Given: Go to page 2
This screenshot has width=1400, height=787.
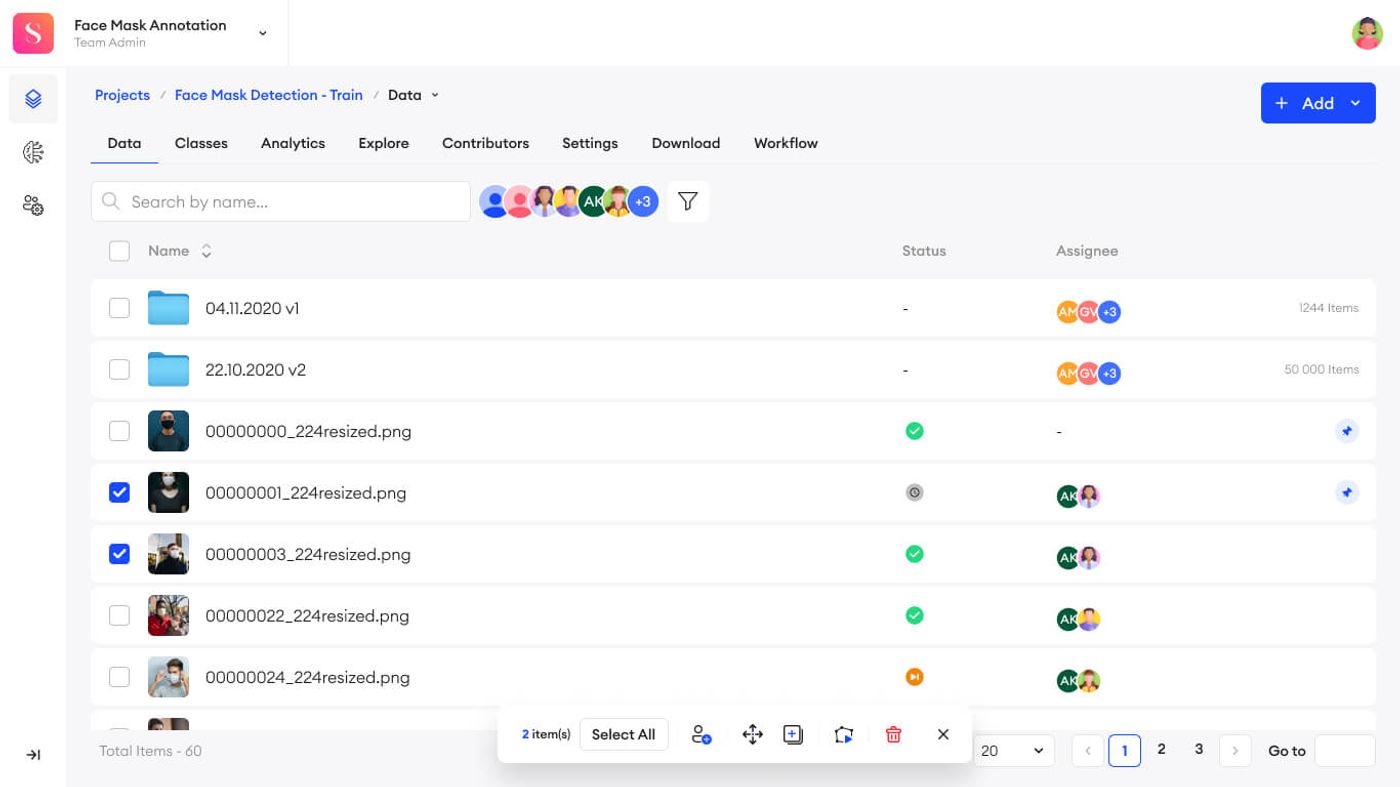Looking at the screenshot, I should [1161, 749].
